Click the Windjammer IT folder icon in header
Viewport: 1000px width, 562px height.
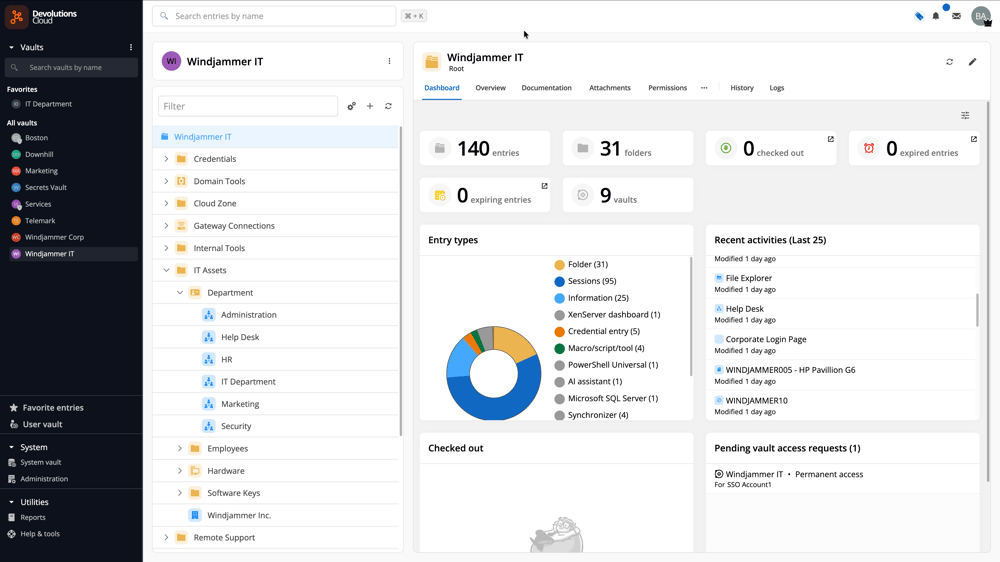coord(432,62)
